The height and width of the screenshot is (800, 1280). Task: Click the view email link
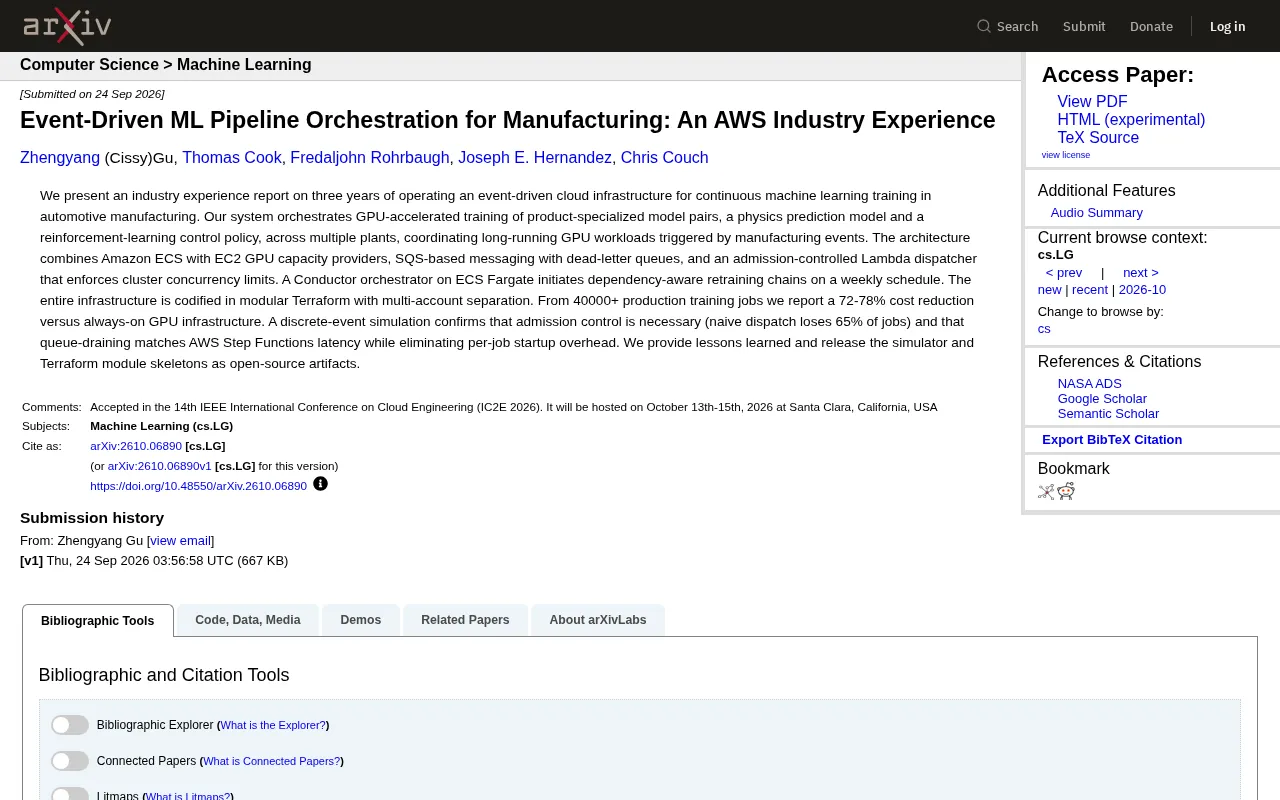coord(180,541)
